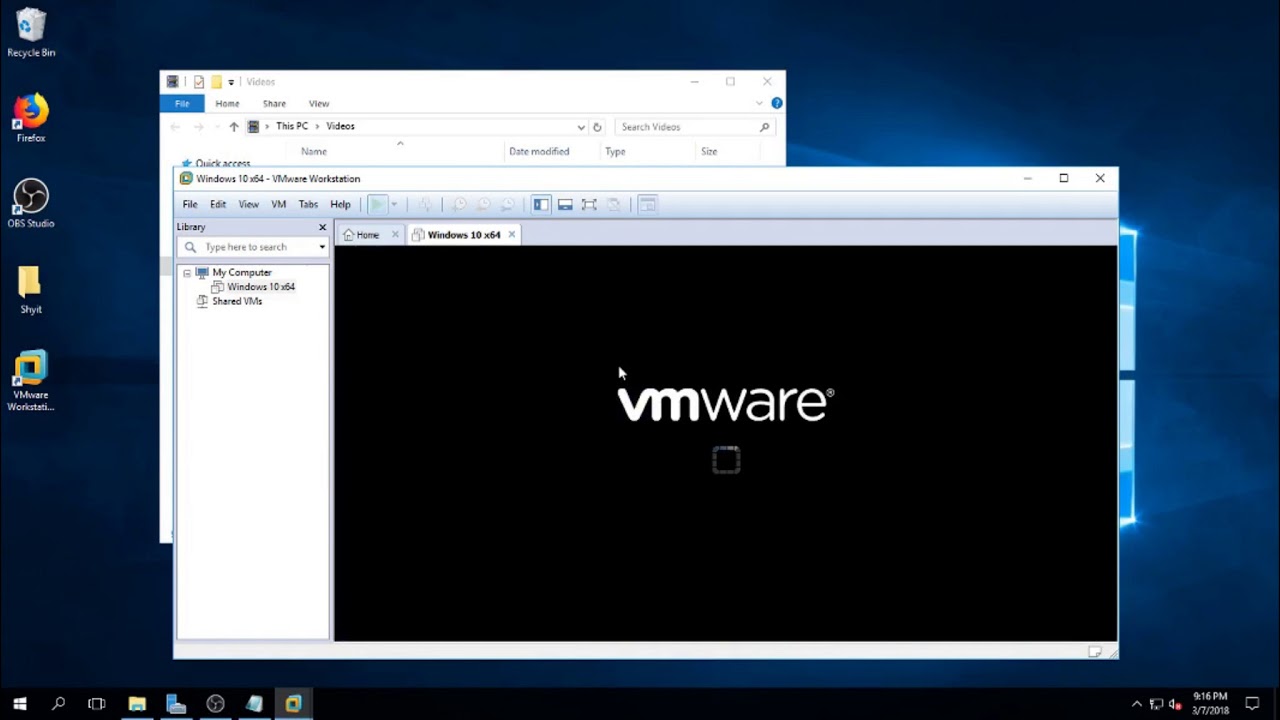The width and height of the screenshot is (1280, 720).
Task: Select Firefox desktop shortcut
Action: (31, 118)
